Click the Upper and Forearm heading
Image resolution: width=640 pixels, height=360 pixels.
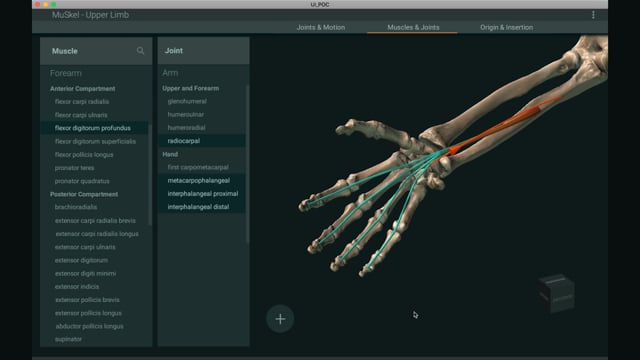190,88
